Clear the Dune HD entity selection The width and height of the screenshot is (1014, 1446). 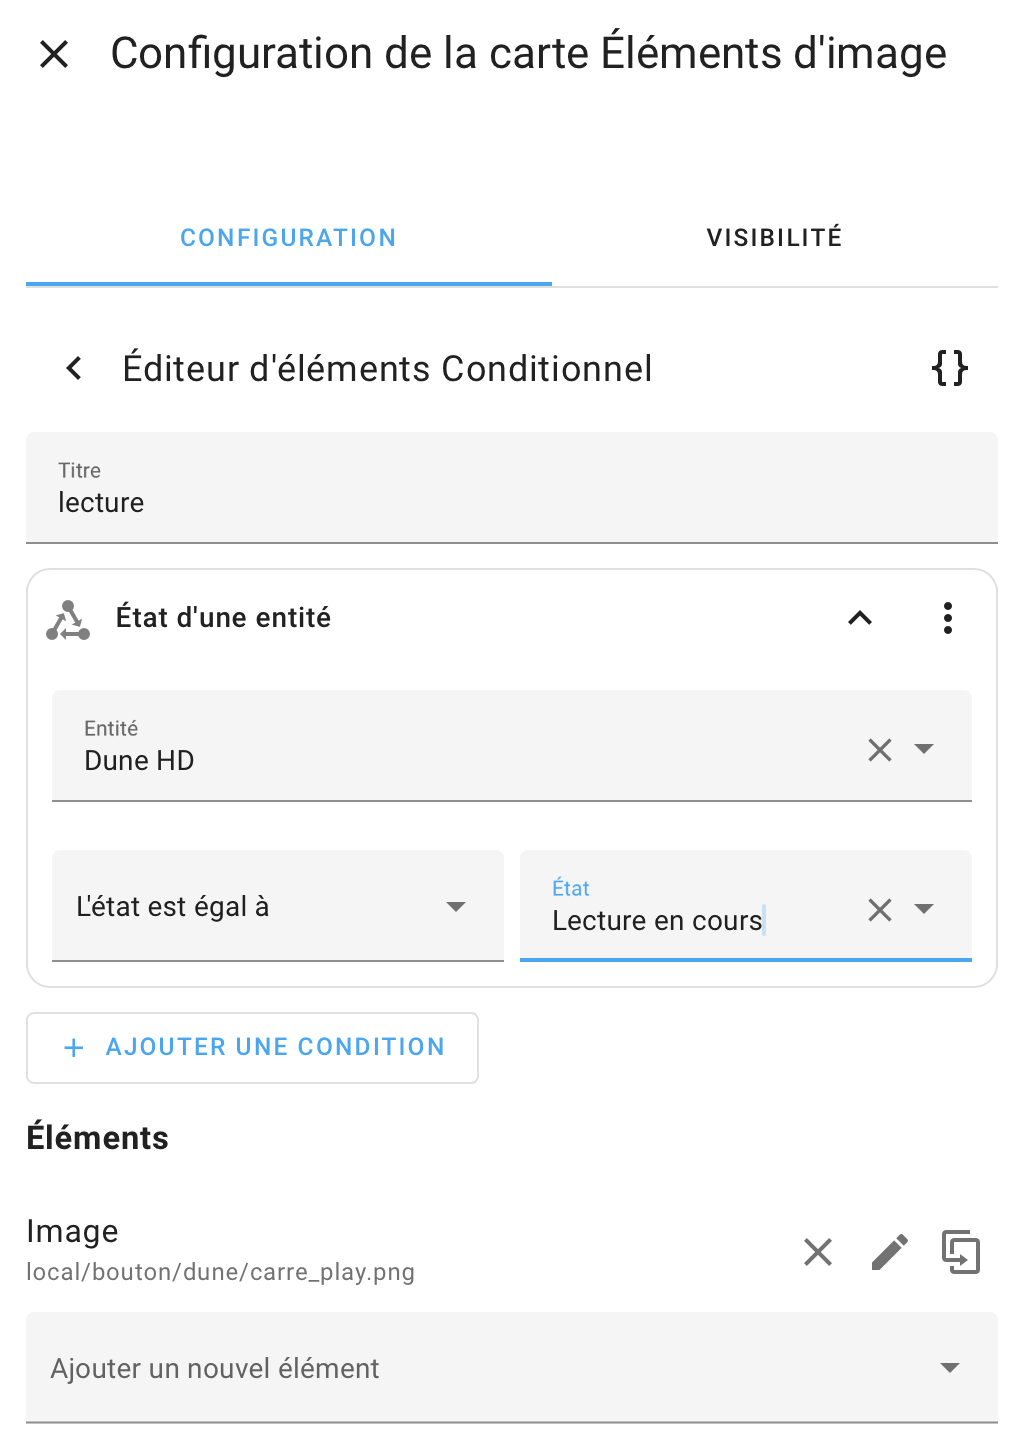click(880, 750)
